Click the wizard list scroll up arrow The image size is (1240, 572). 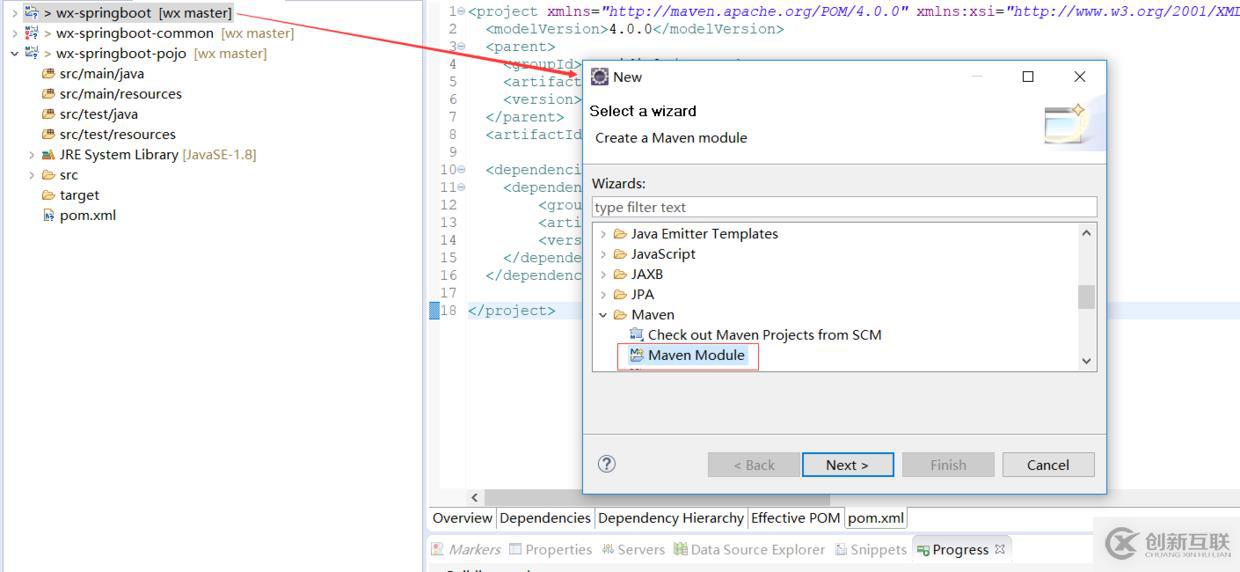[1086, 233]
